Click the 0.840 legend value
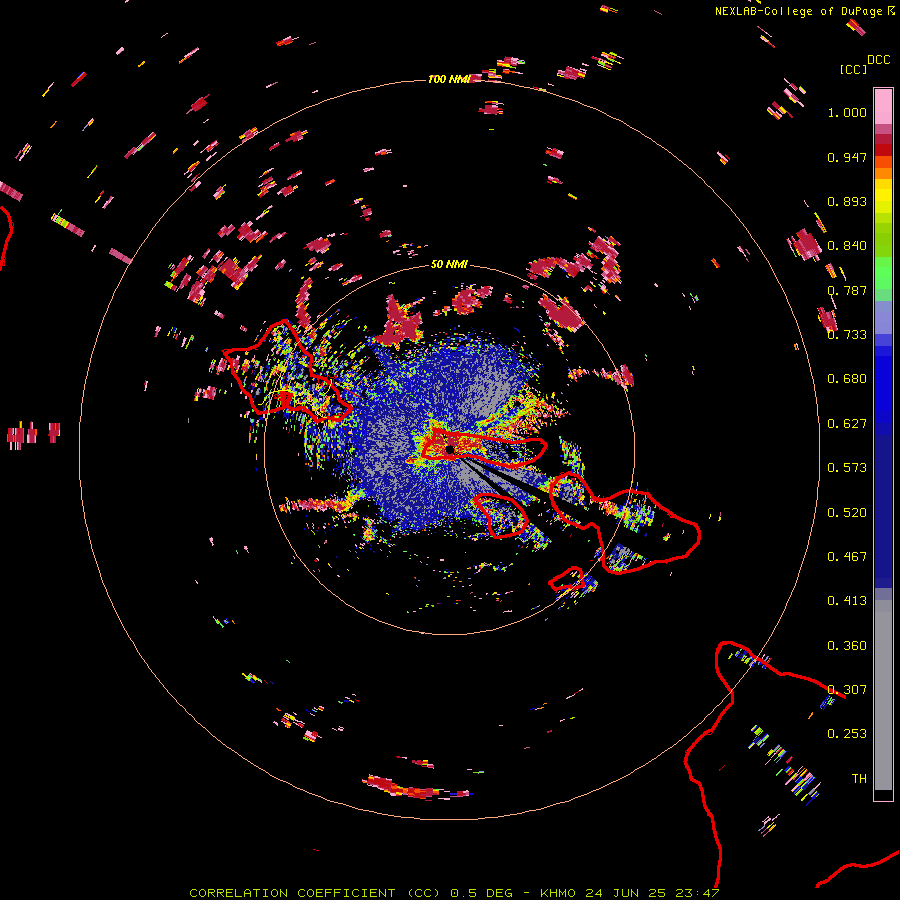This screenshot has width=900, height=900. coord(847,246)
